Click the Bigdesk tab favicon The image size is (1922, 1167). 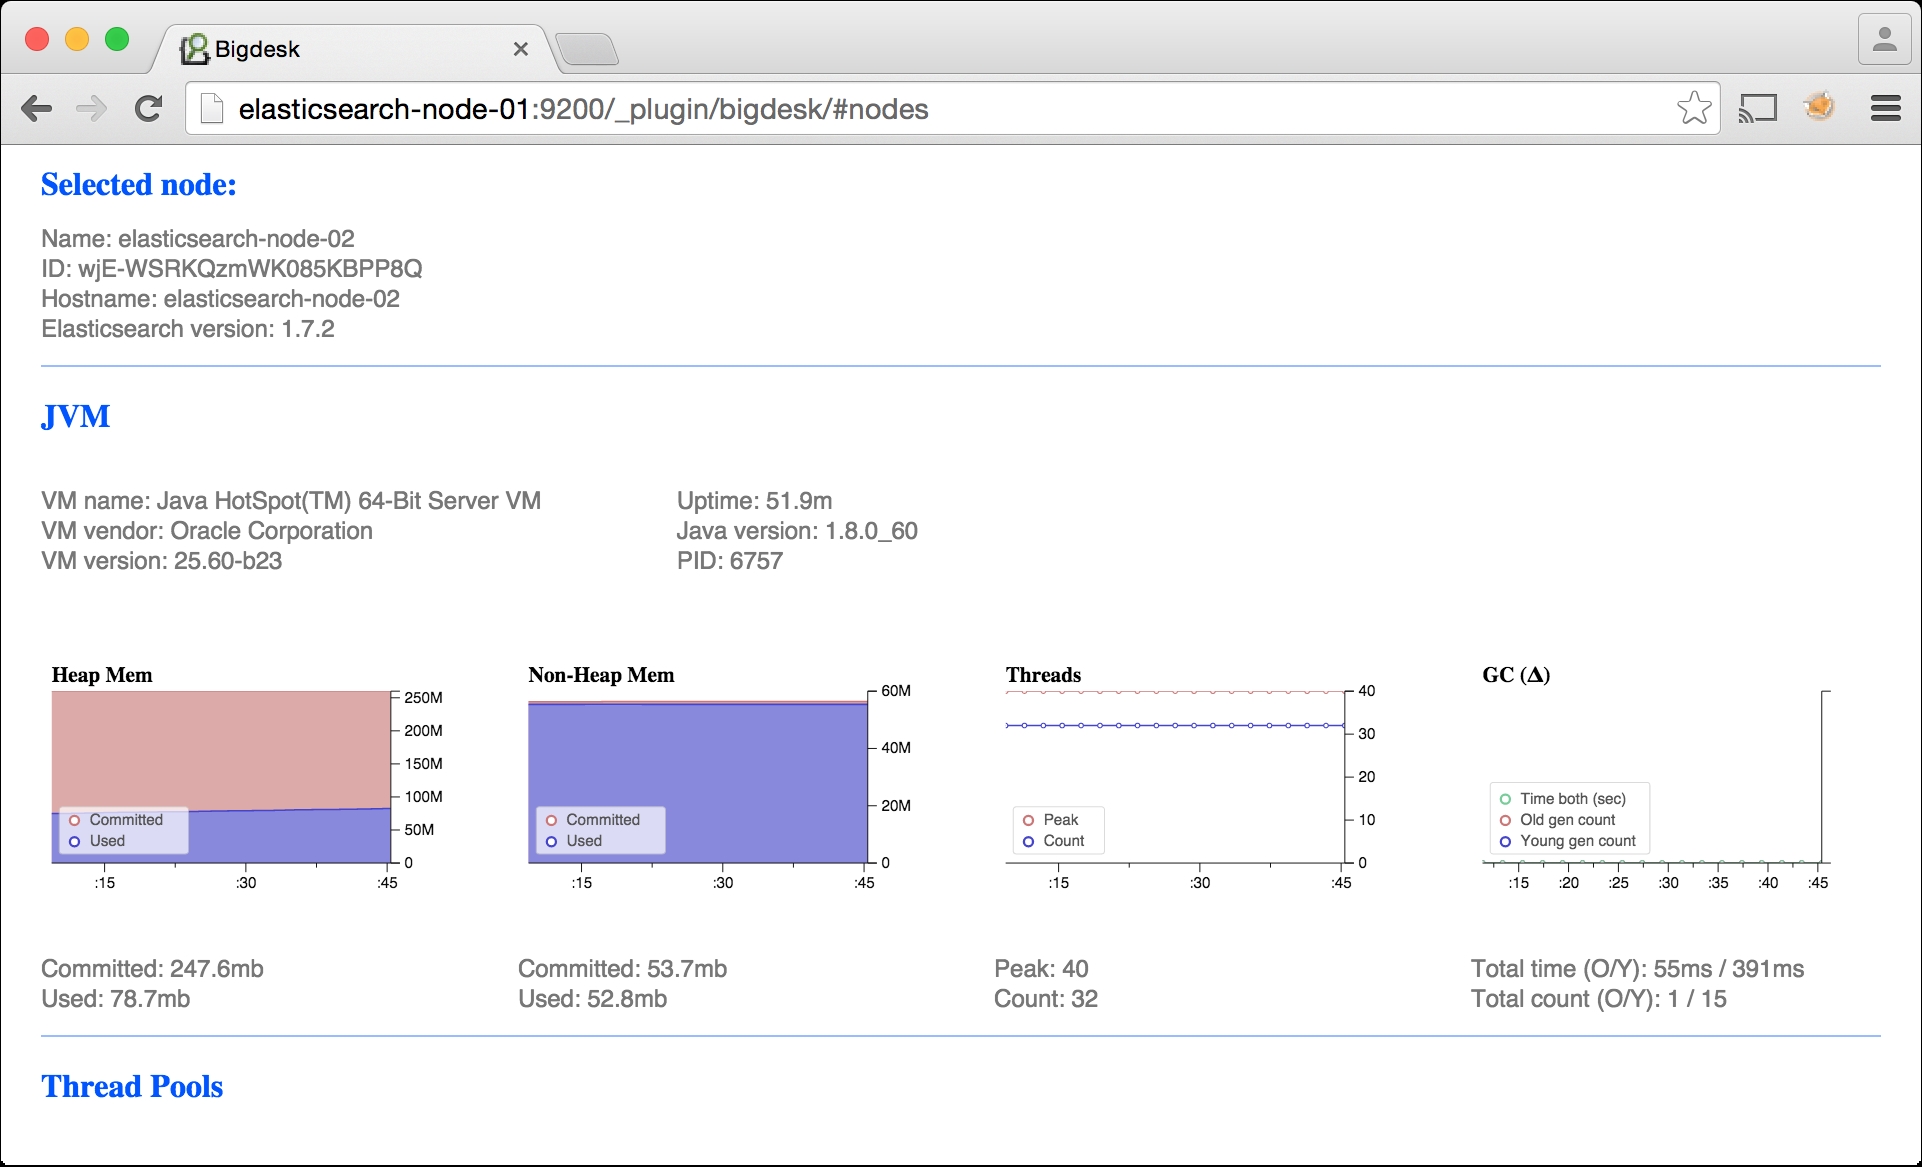[194, 49]
